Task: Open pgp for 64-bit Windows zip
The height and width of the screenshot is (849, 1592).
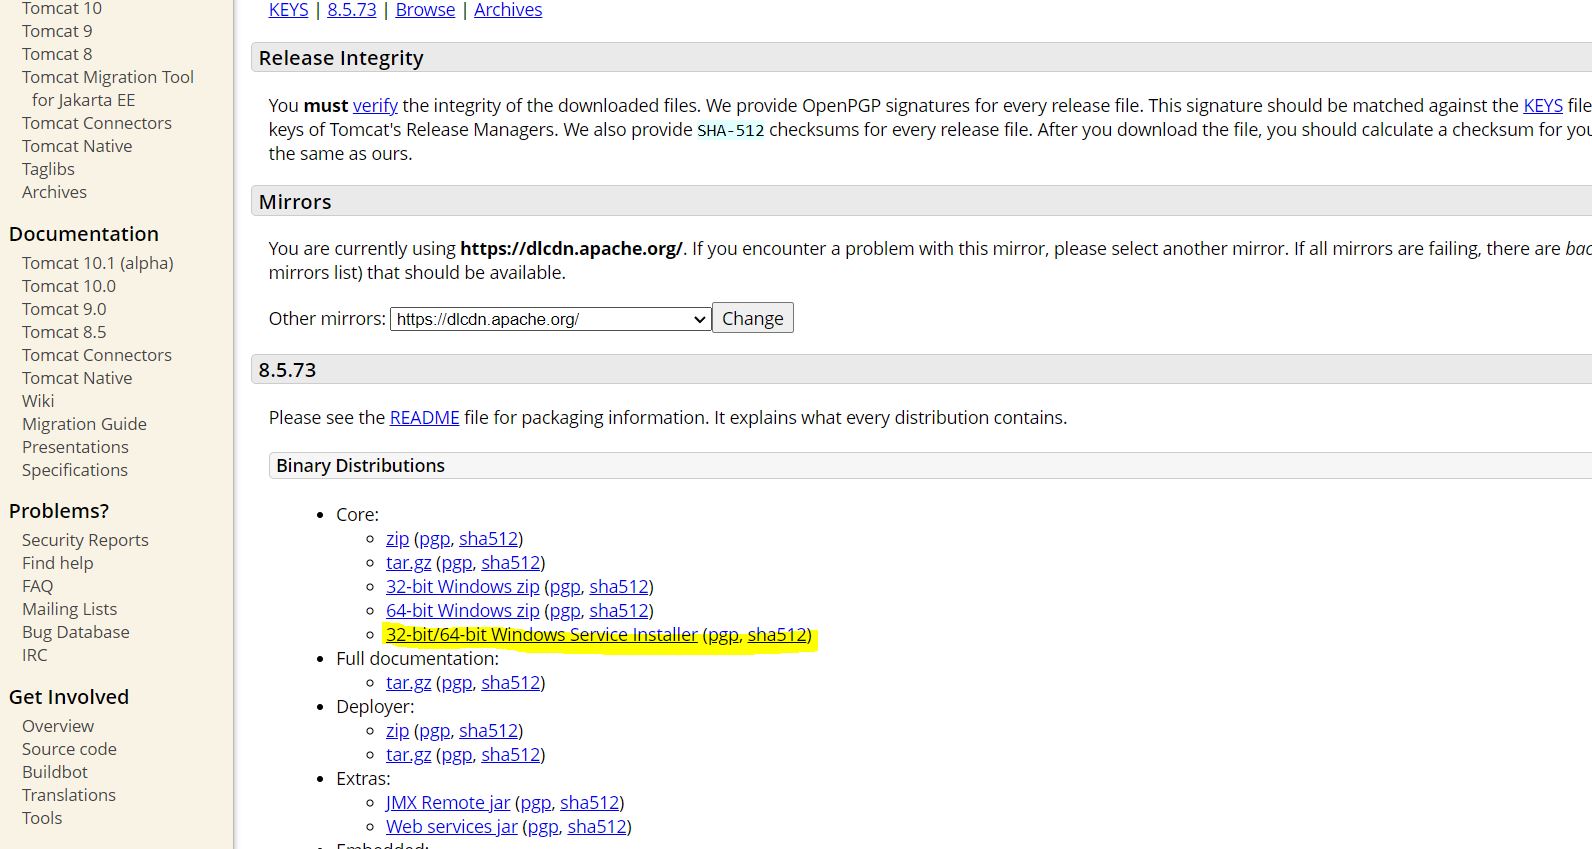Action: (565, 610)
